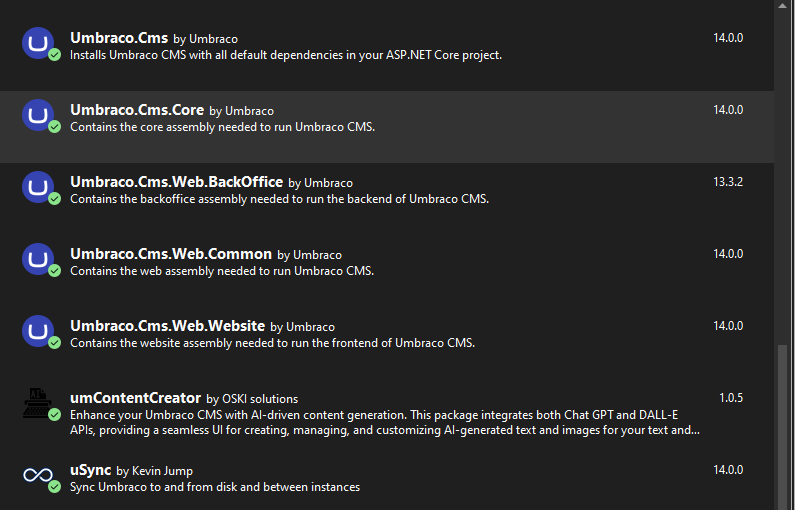Click the Umbraco.Cms package logo icon
This screenshot has width=795, height=510.
pyautogui.click(x=37, y=43)
